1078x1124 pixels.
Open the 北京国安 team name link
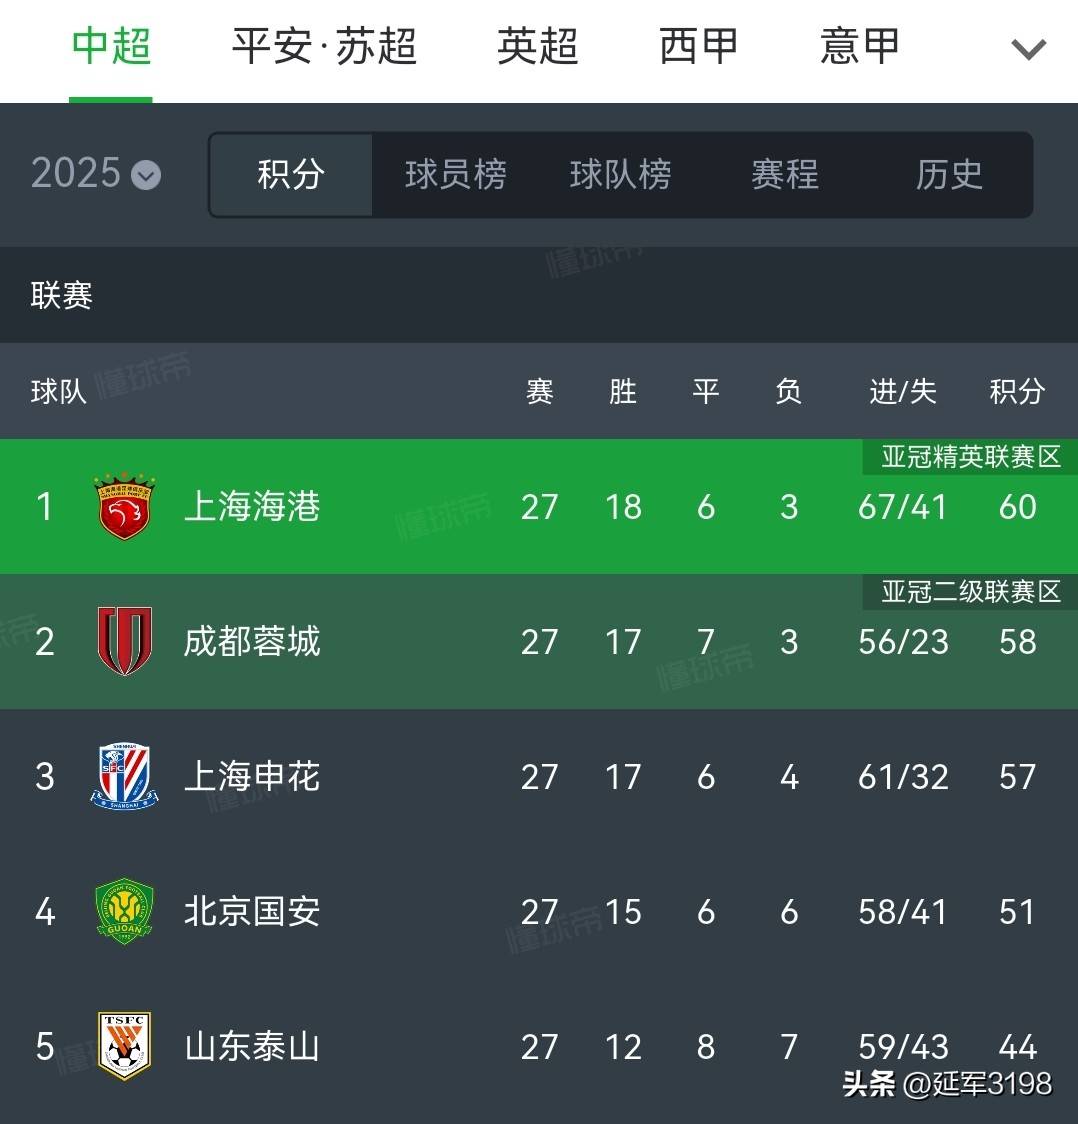click(x=252, y=912)
